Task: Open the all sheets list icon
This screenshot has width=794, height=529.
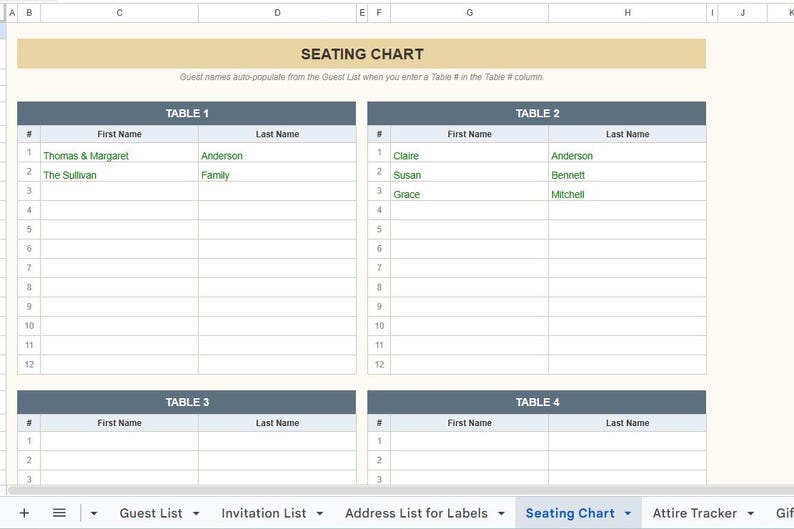Action: pyautogui.click(x=59, y=513)
